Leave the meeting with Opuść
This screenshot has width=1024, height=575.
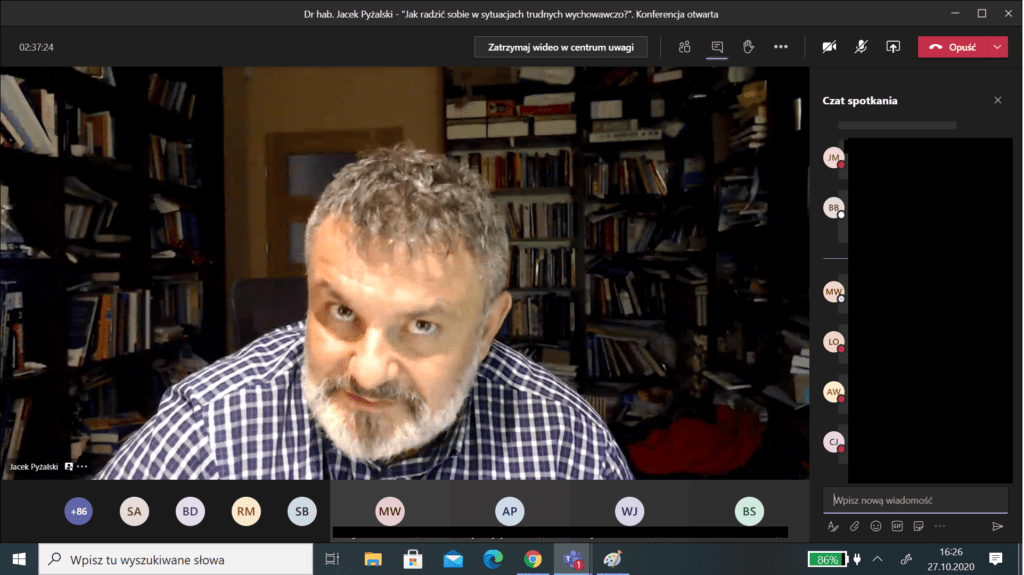pos(951,47)
